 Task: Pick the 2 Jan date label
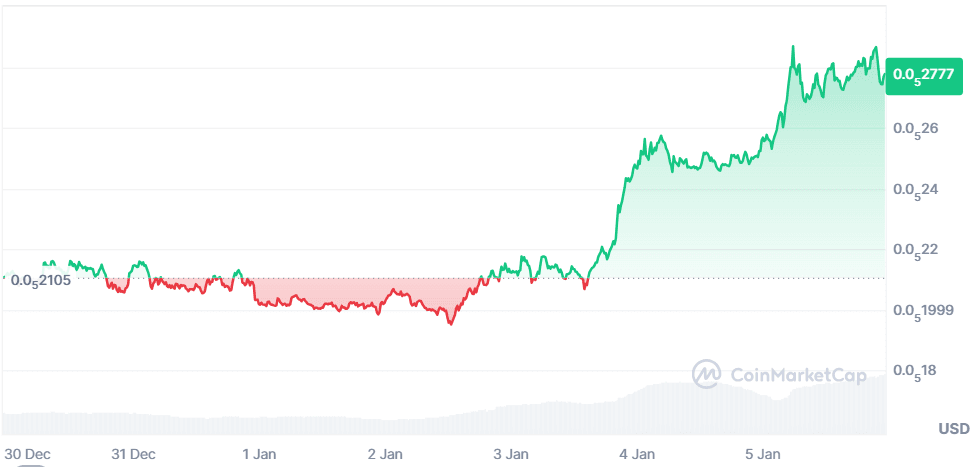[386, 454]
